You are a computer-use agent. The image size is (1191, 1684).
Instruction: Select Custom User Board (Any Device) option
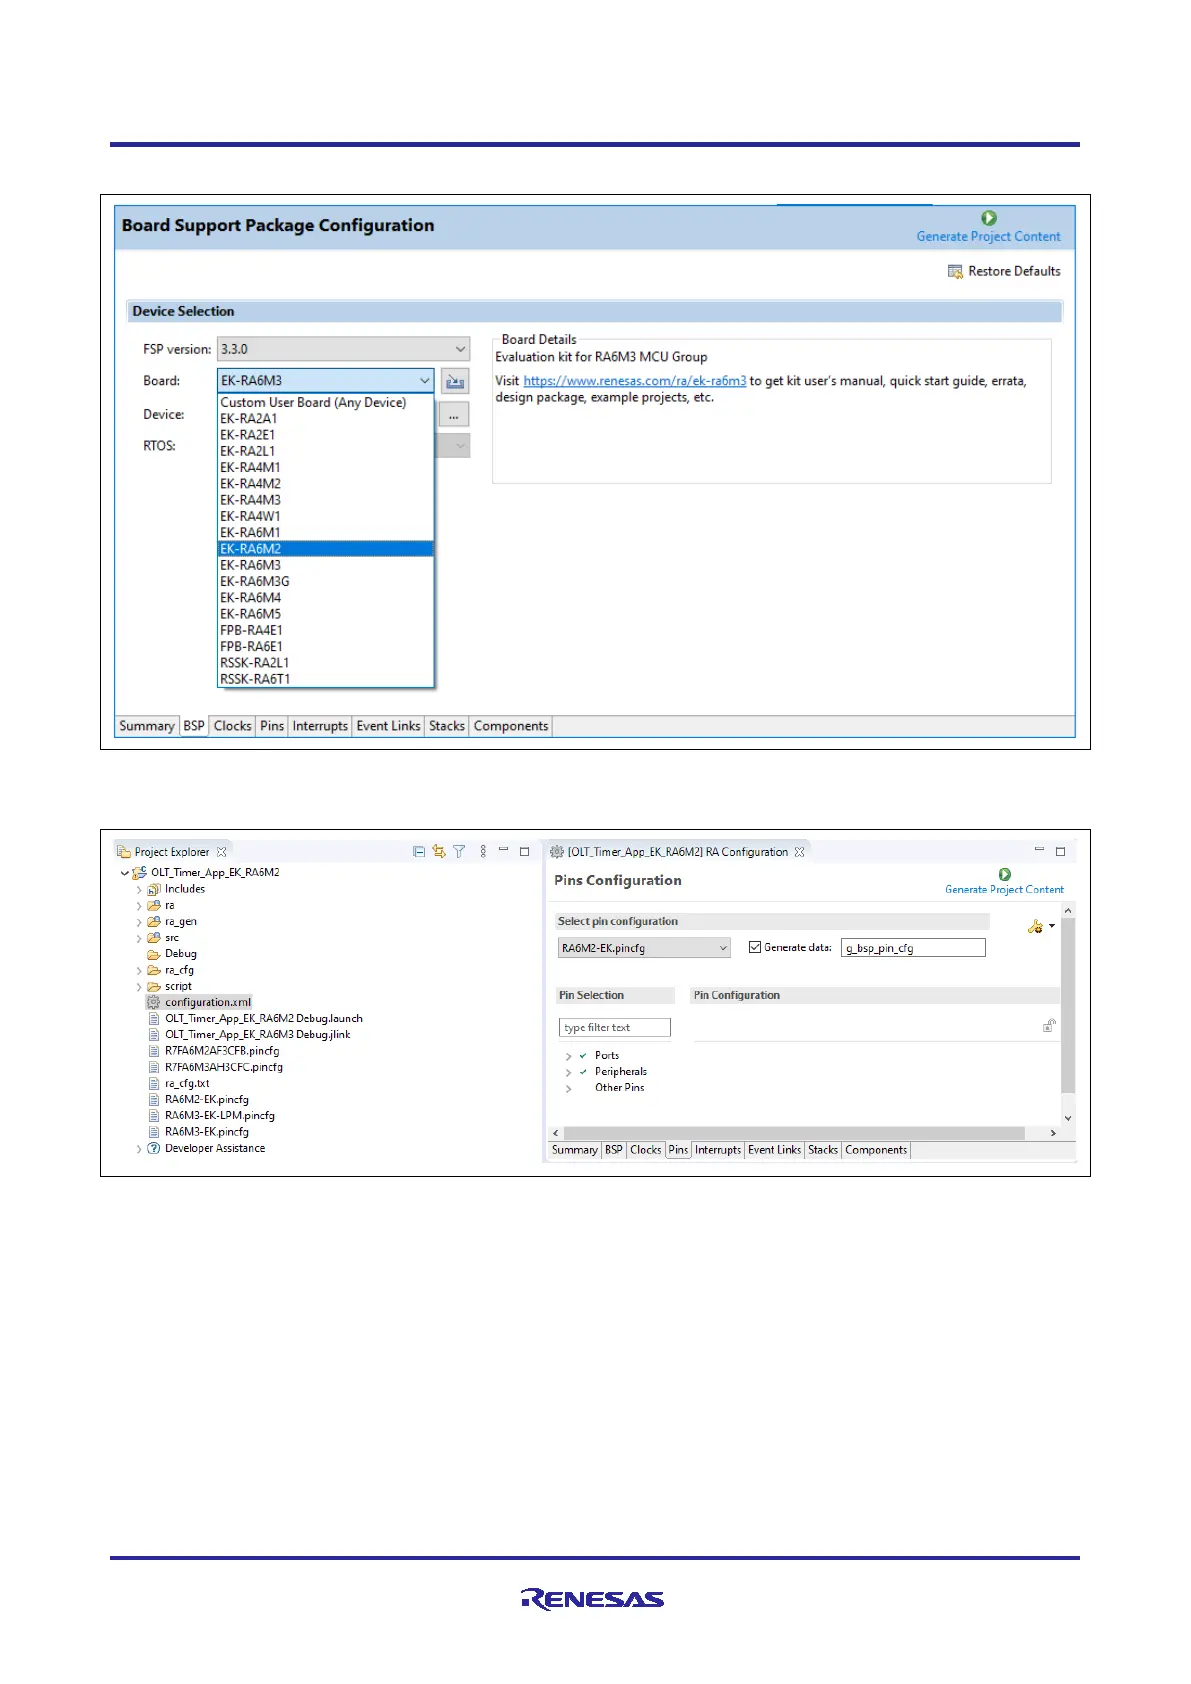click(326, 402)
